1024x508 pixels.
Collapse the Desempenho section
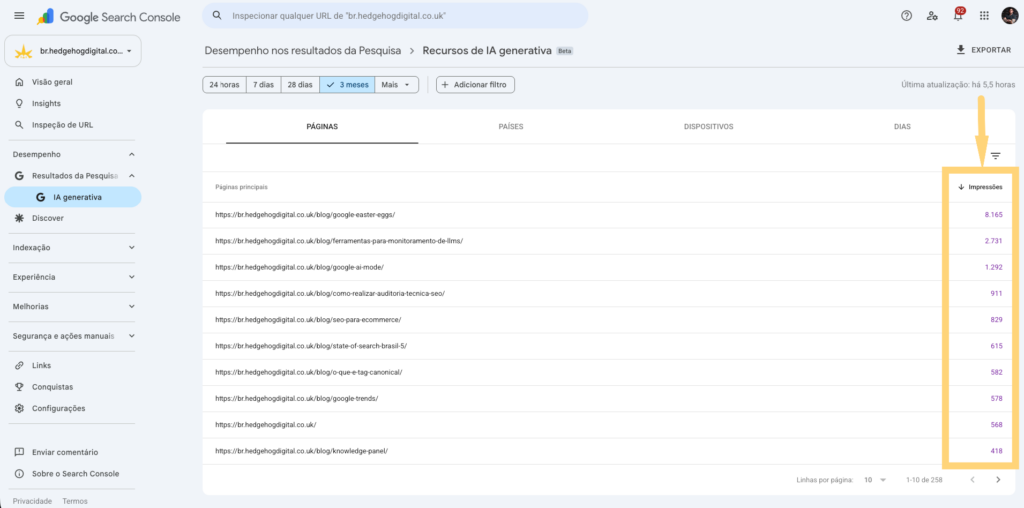(132, 155)
